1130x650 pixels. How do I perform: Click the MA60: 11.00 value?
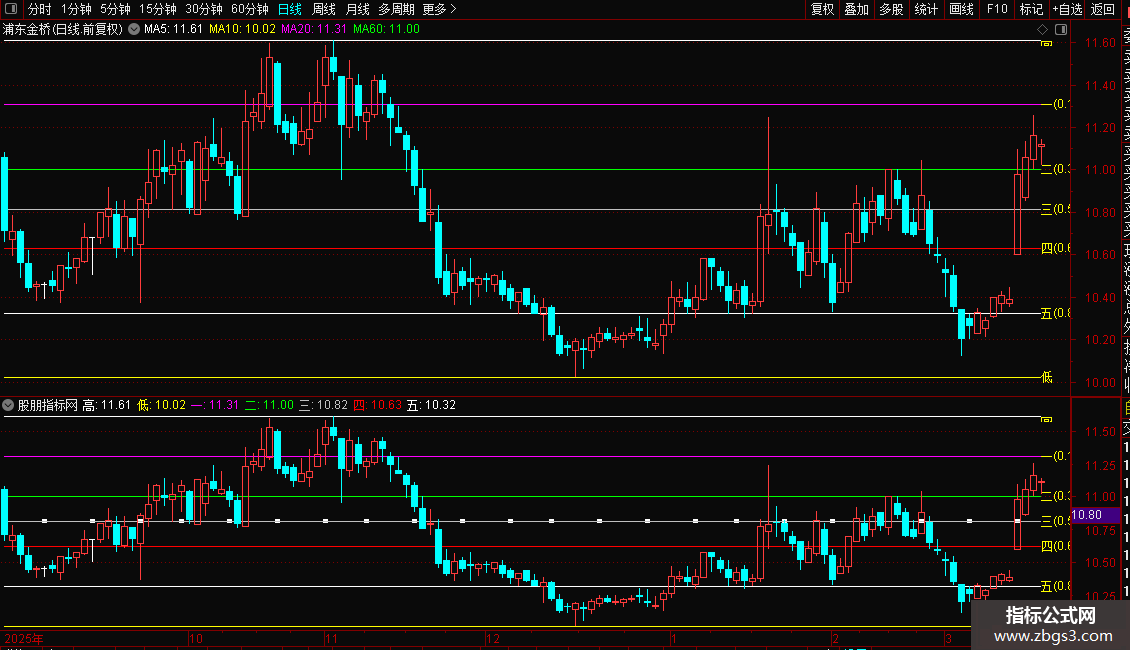pyautogui.click(x=386, y=29)
